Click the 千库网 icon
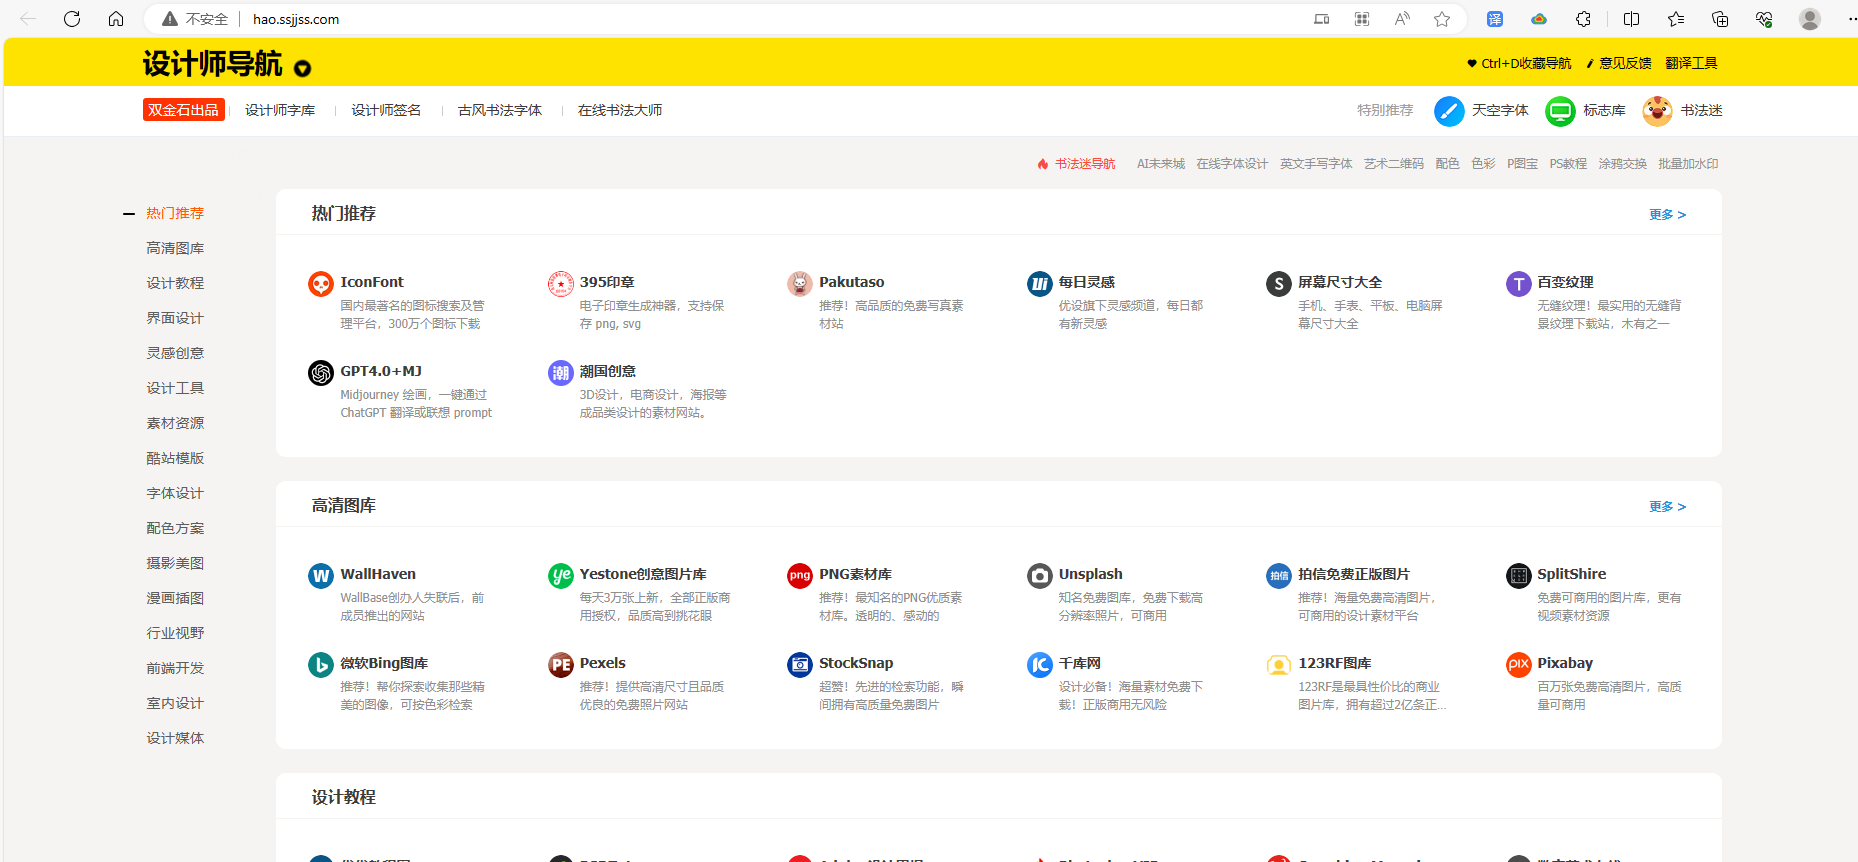The height and width of the screenshot is (862, 1858). tap(1039, 665)
